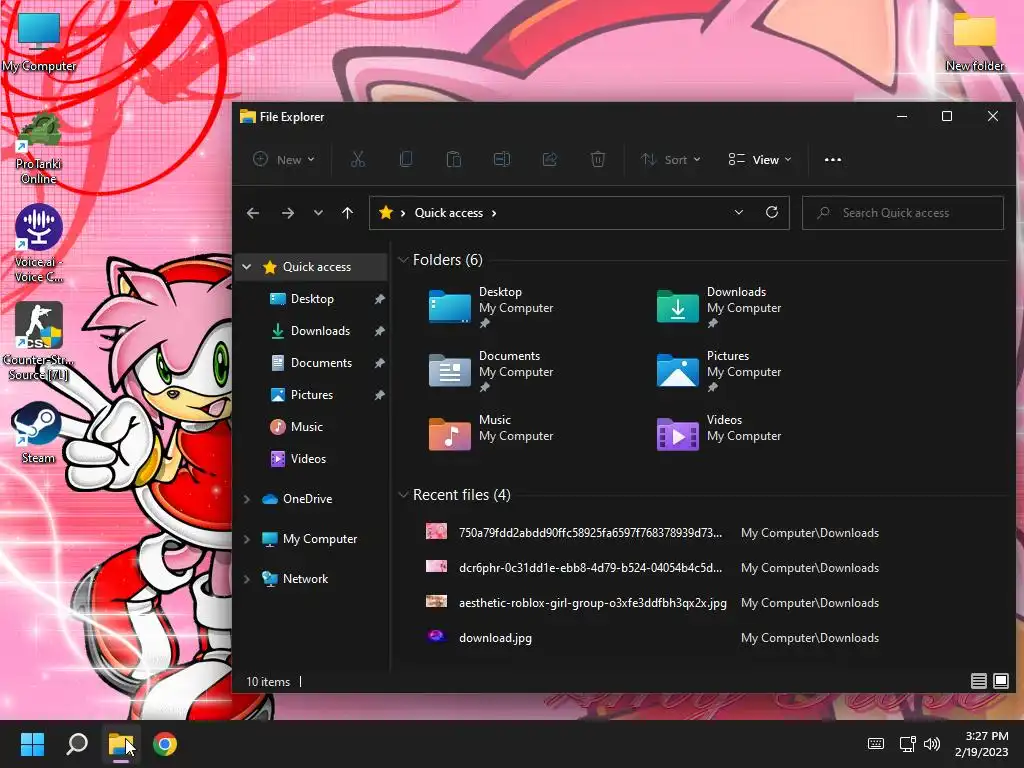The width and height of the screenshot is (1024, 768).
Task: Click the touch keyboard tray icon
Action: pos(876,744)
